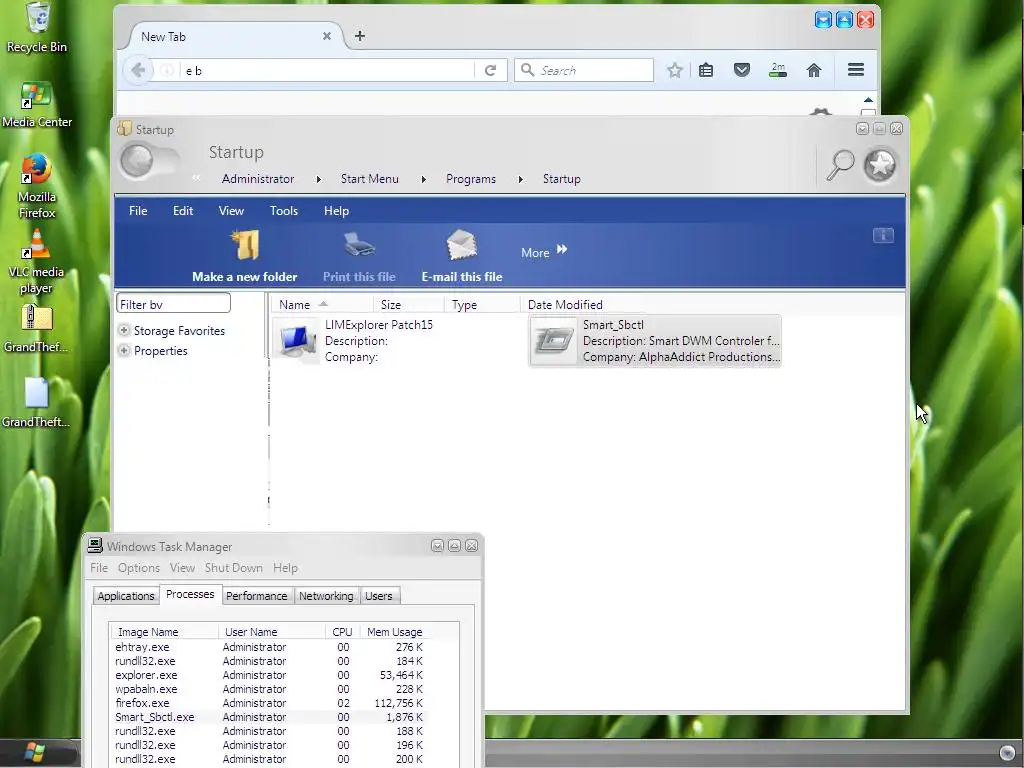Open Options menu in Task Manager

(138, 568)
